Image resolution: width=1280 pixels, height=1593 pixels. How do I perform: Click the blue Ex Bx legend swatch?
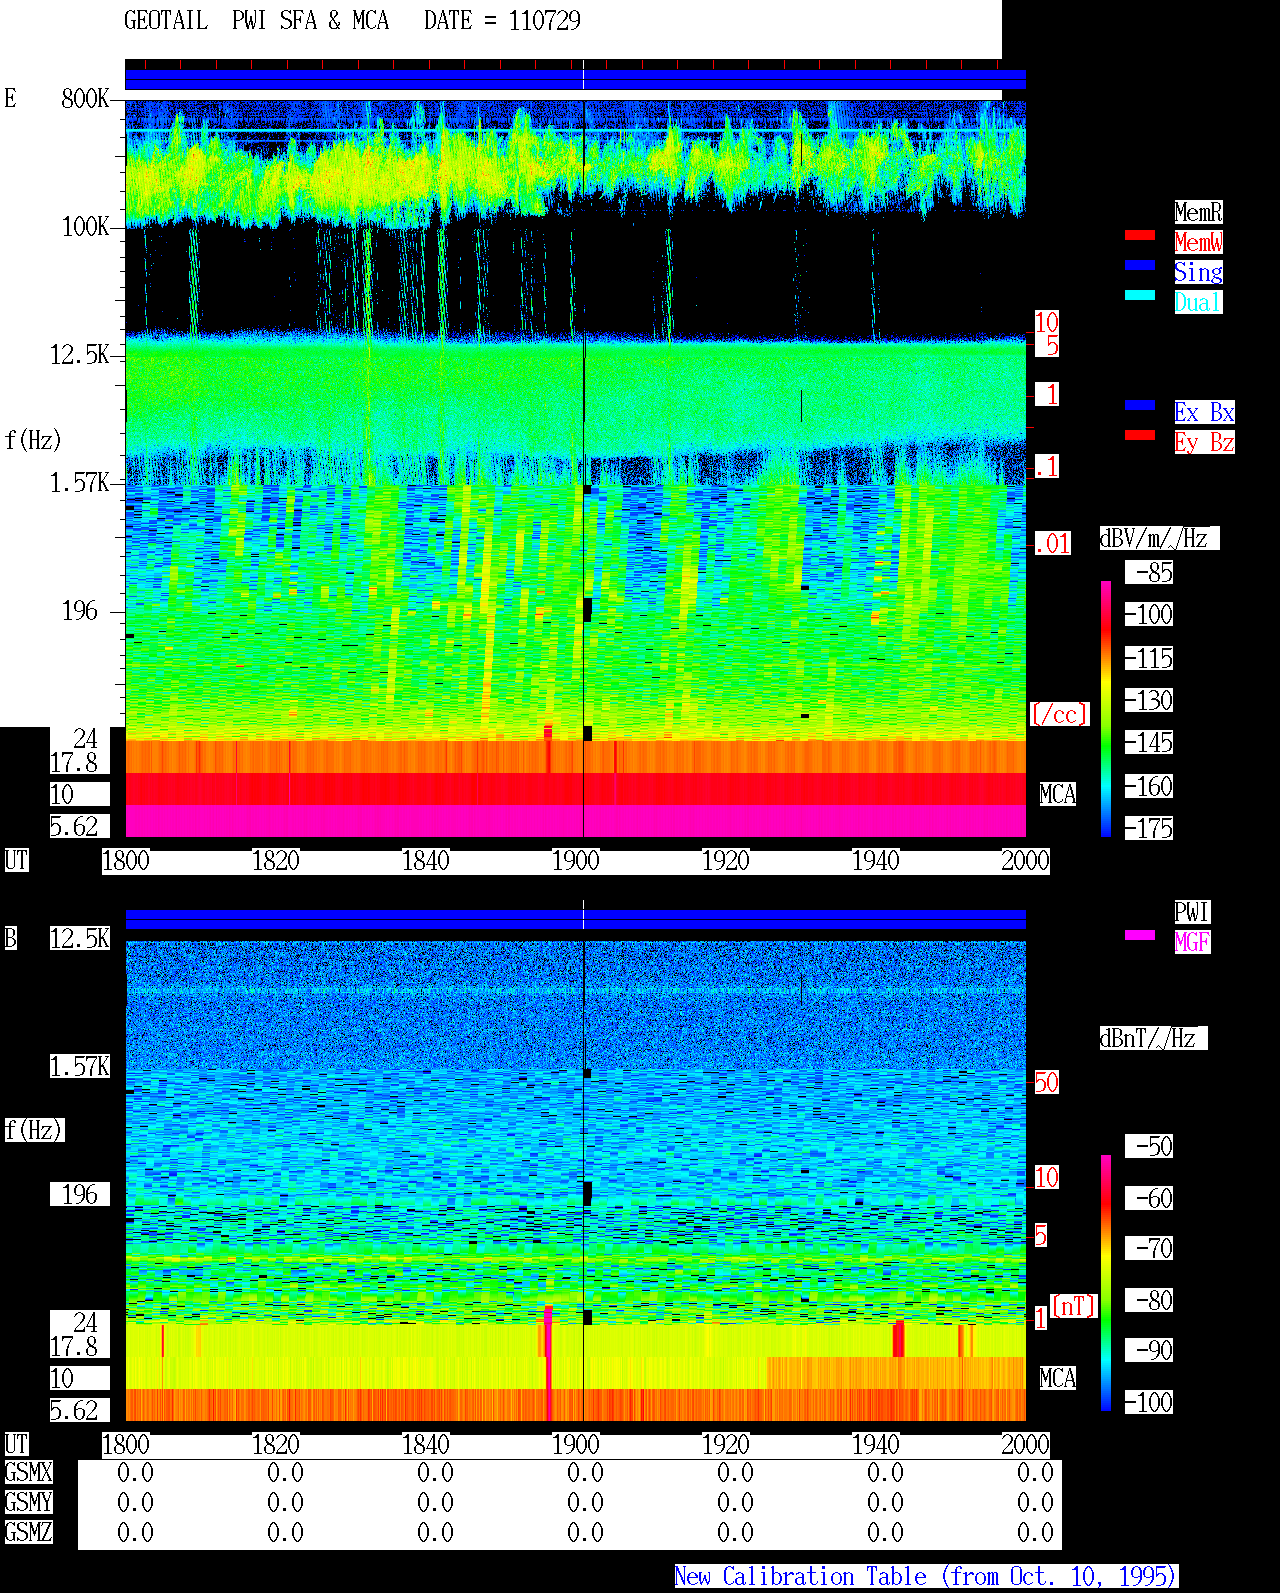[1140, 405]
